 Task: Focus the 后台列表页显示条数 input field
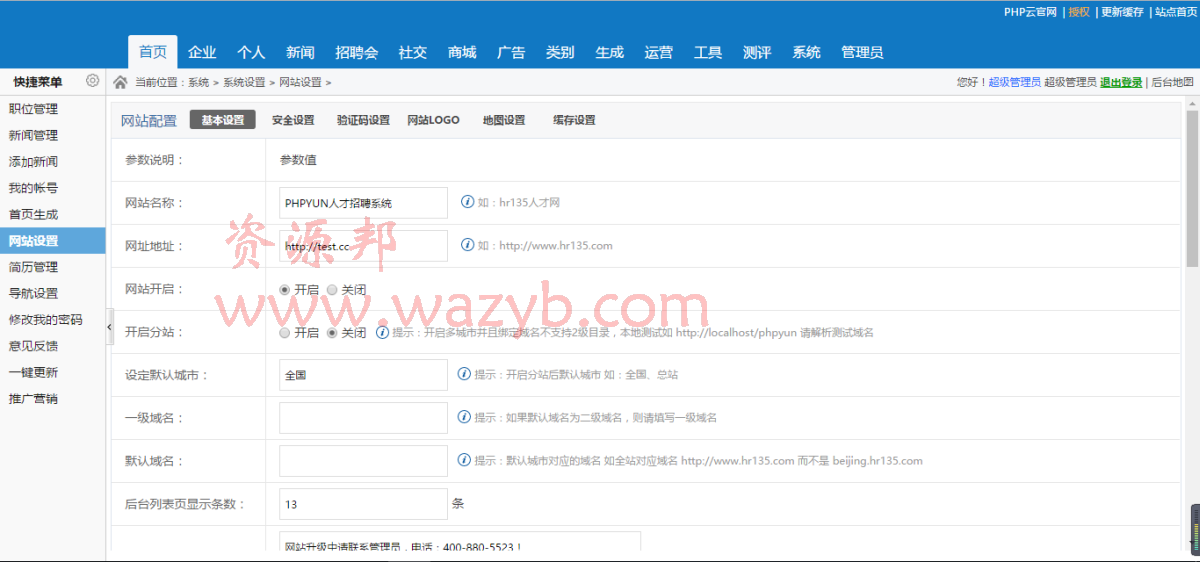click(364, 504)
